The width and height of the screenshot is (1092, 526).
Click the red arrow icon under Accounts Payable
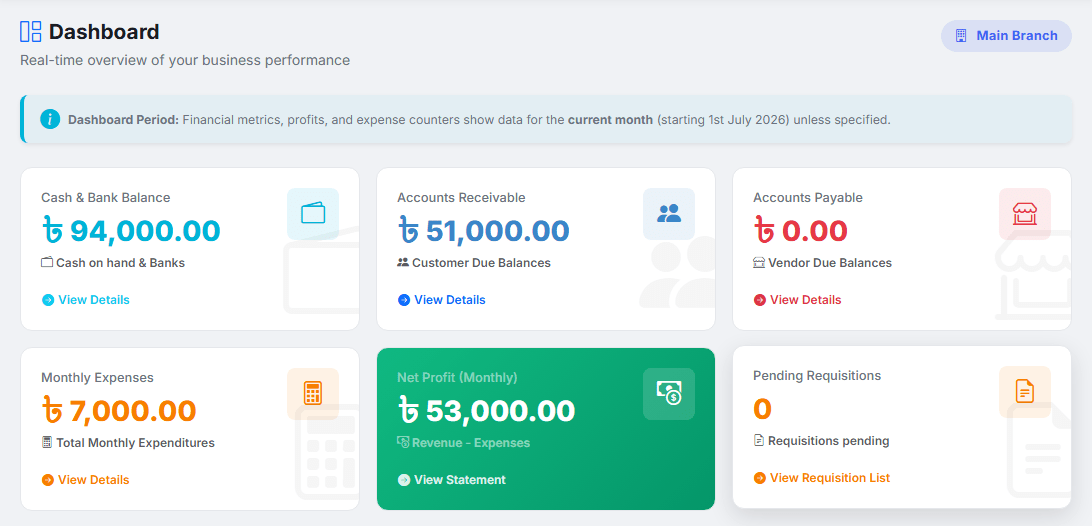click(759, 300)
